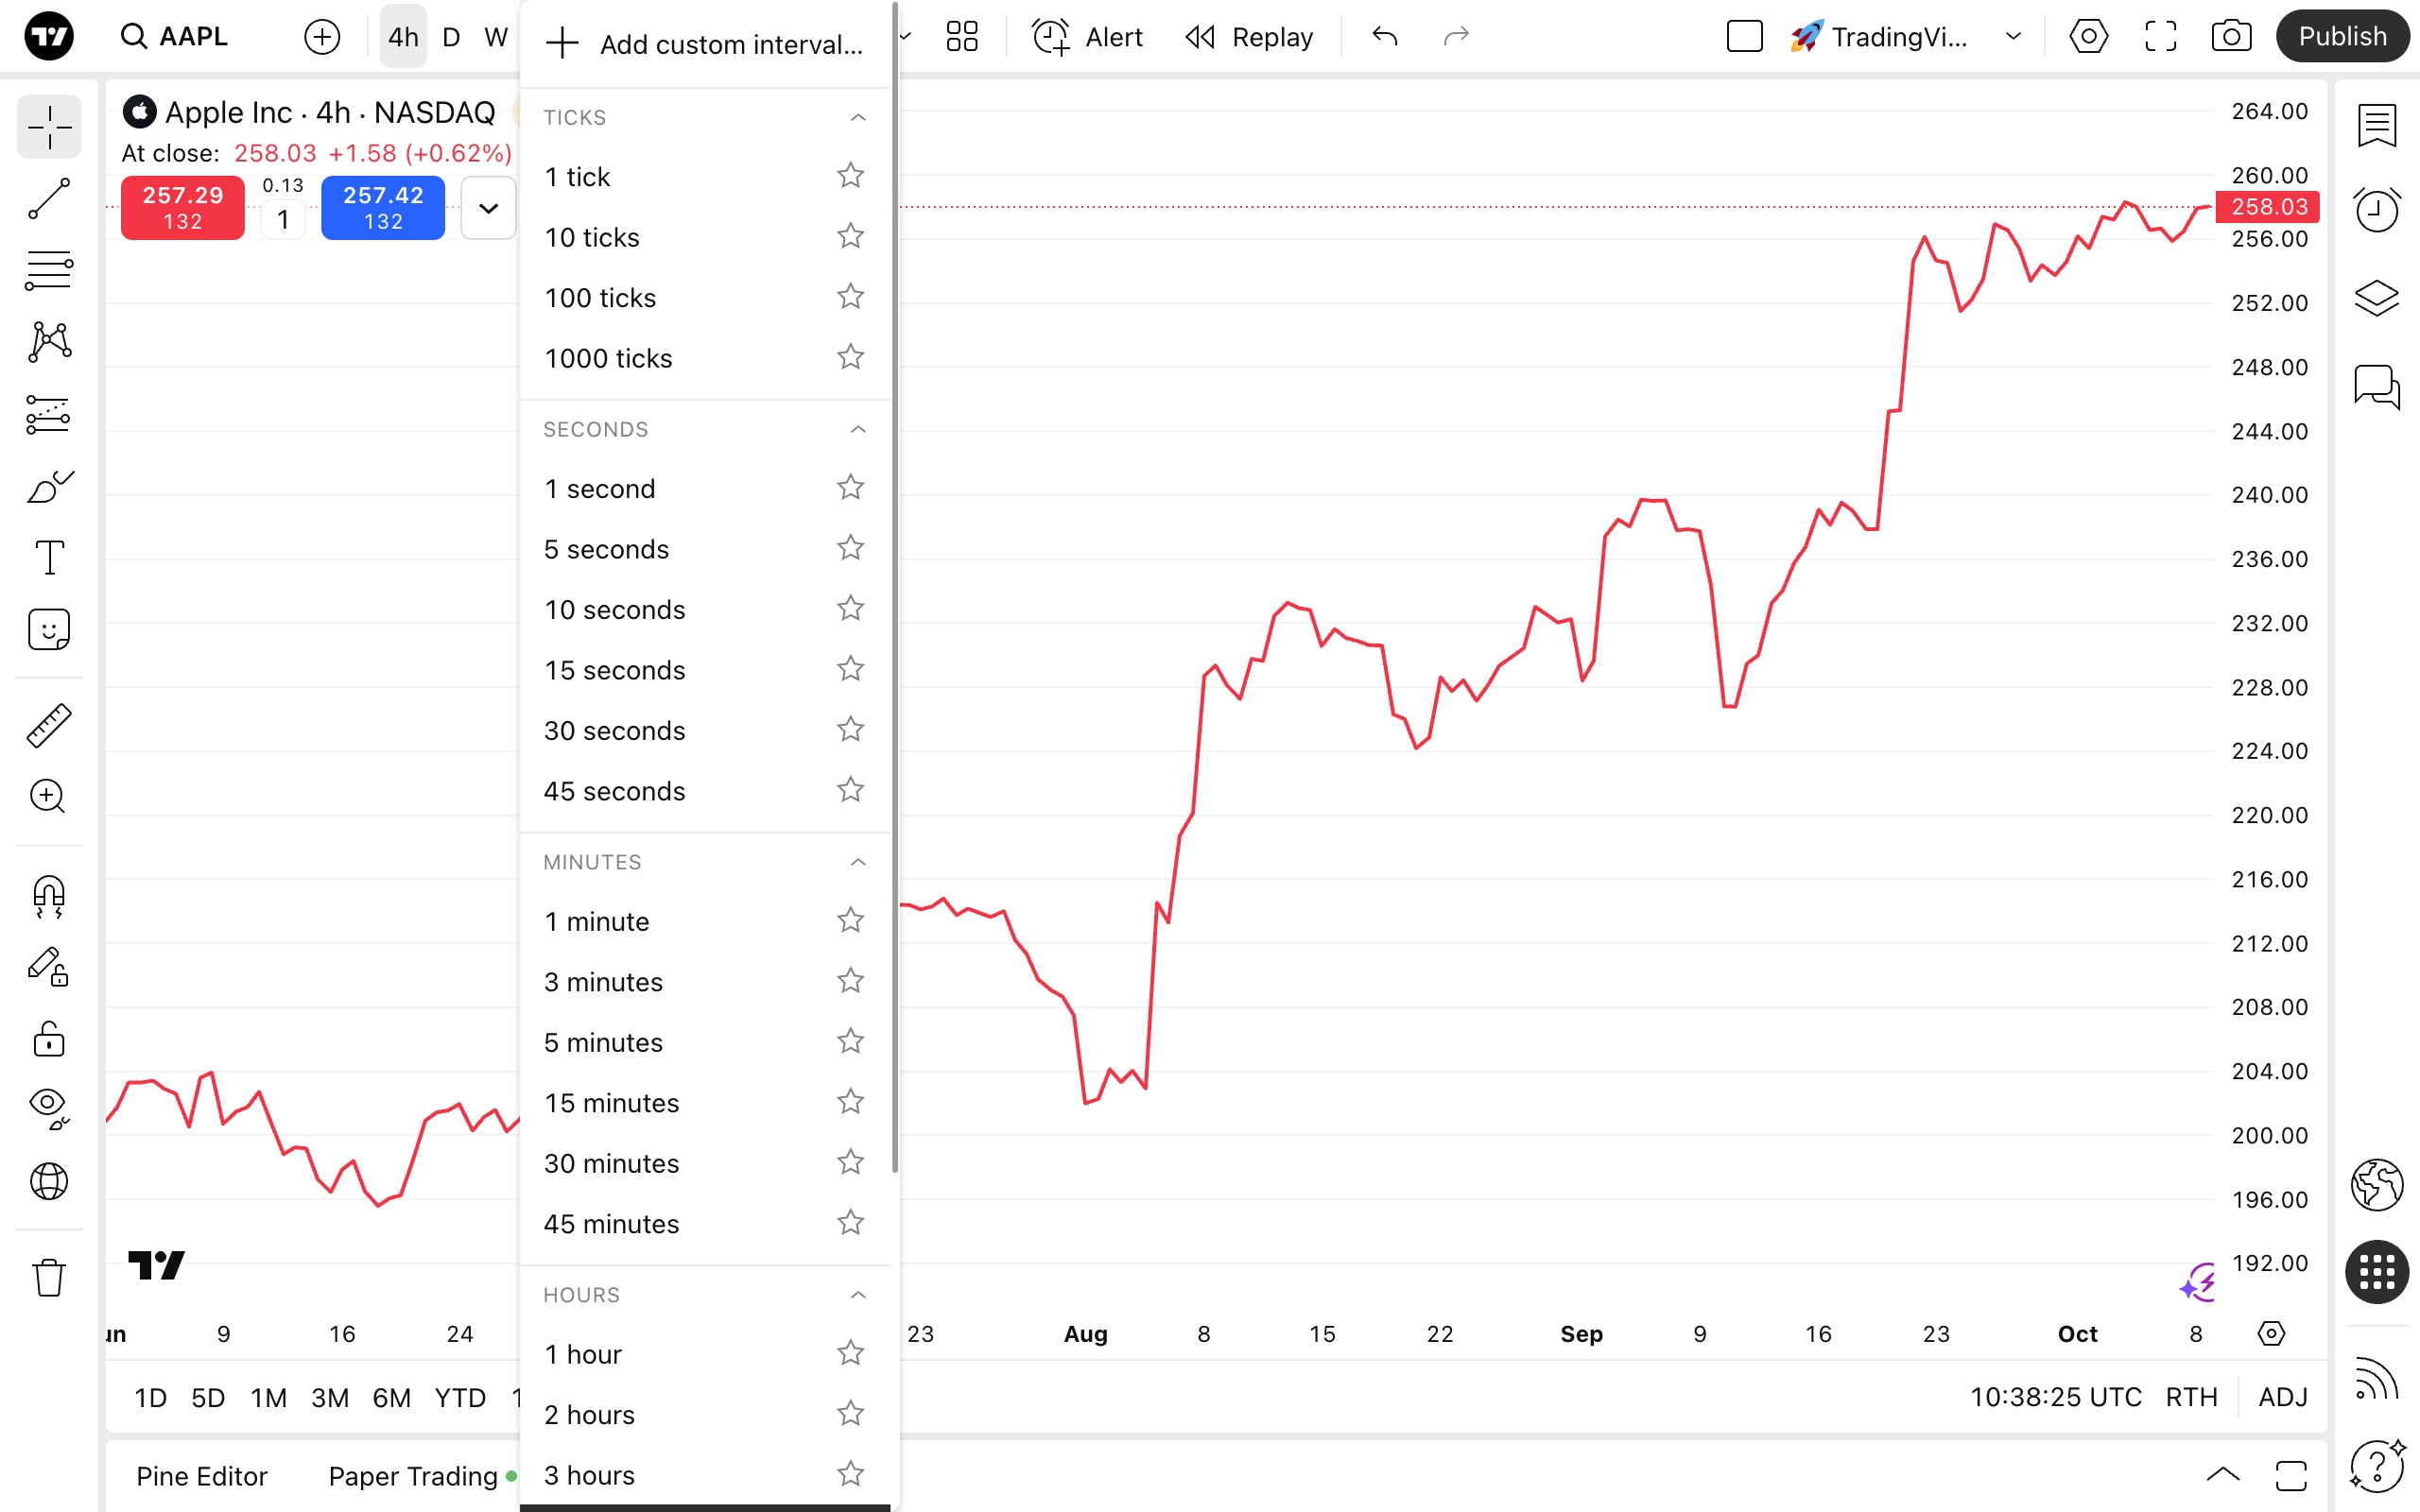The width and height of the screenshot is (2420, 1512).
Task: Expand the buy/sell panel dropdown arrow
Action: pos(488,208)
